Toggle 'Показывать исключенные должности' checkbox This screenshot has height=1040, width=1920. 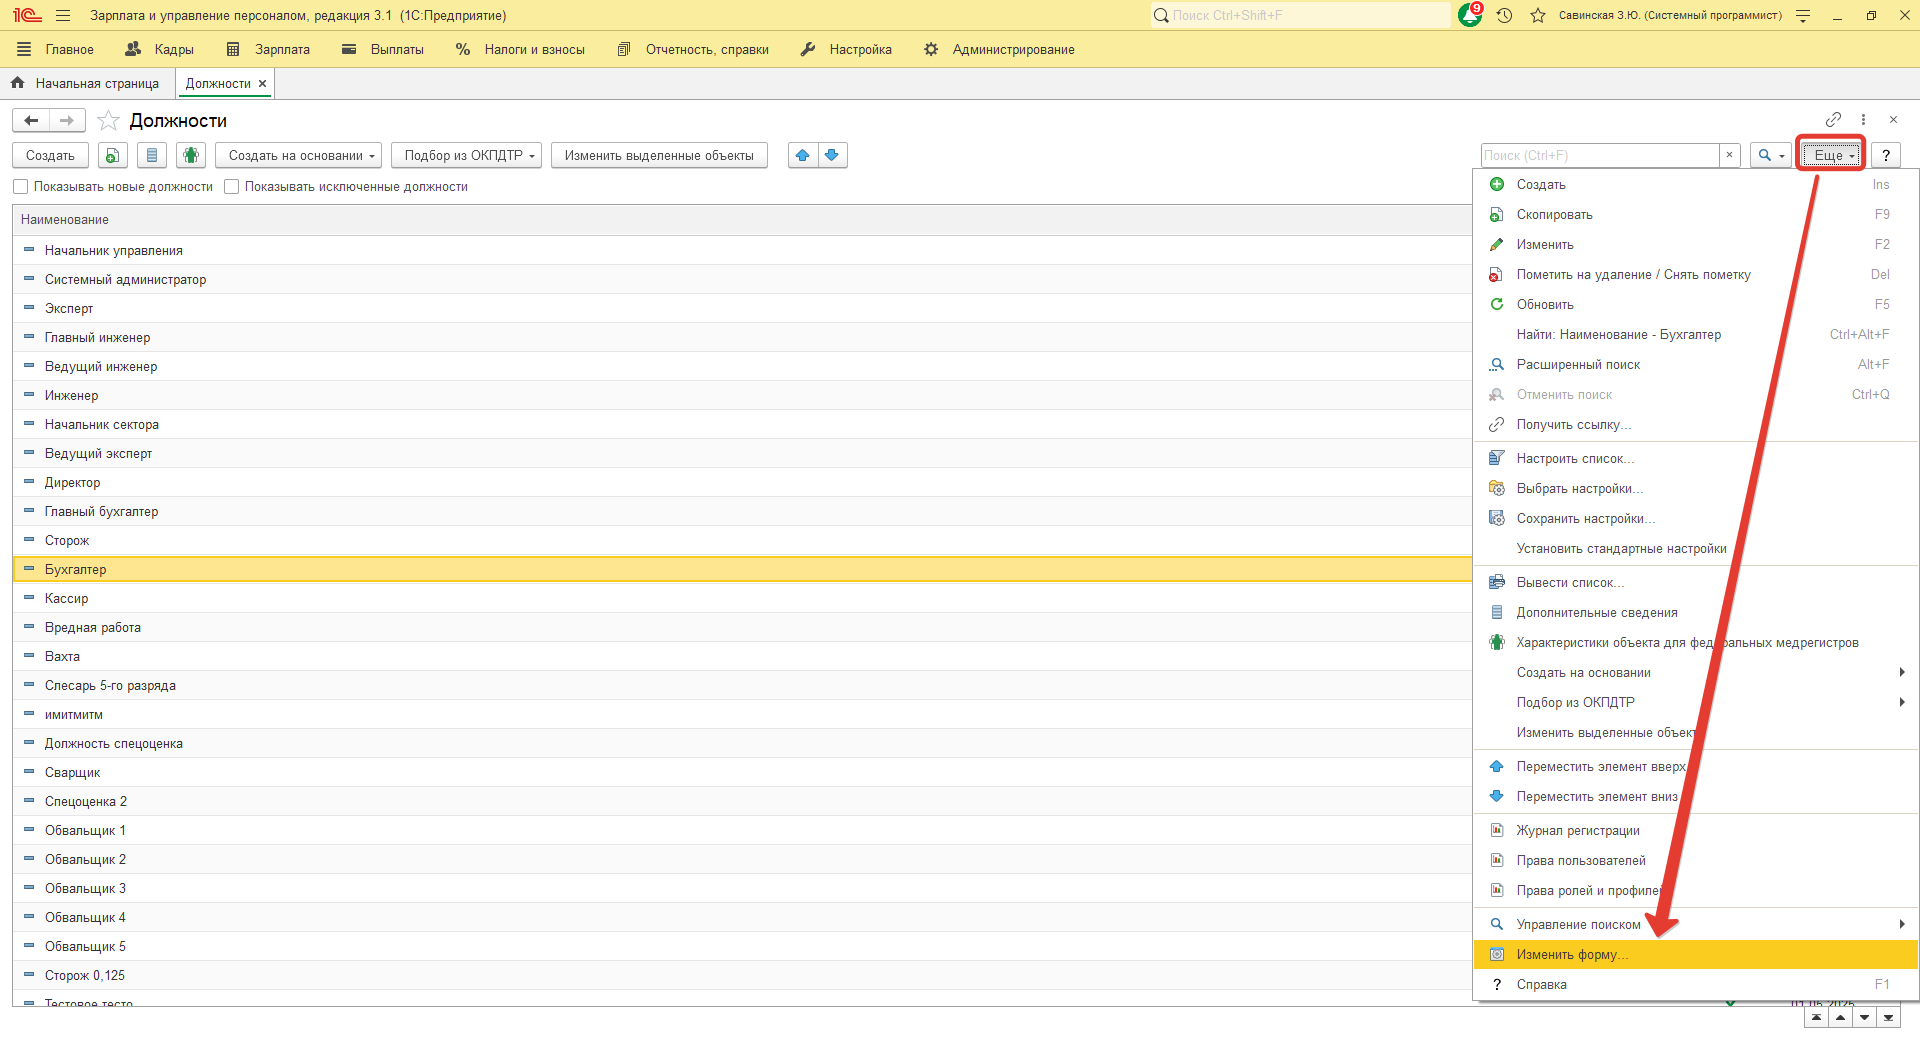coord(232,187)
